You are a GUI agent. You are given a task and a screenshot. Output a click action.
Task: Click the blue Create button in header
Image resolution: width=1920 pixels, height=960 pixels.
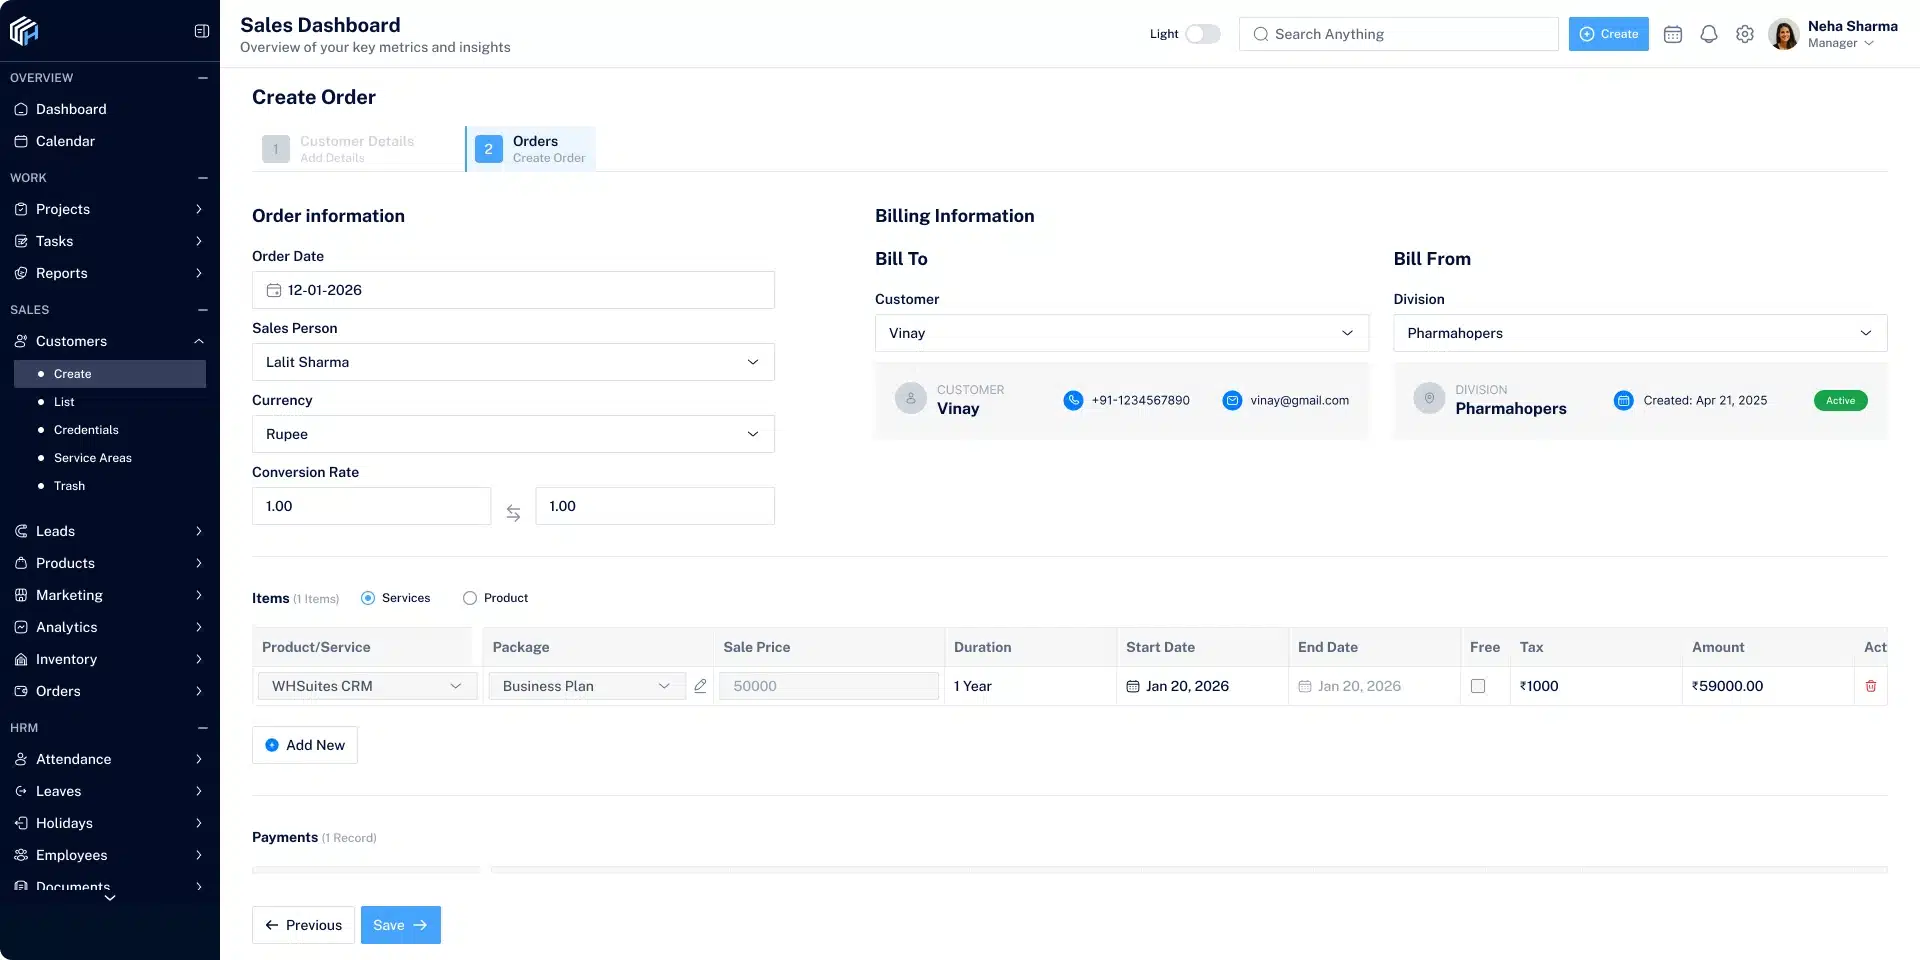(x=1608, y=34)
